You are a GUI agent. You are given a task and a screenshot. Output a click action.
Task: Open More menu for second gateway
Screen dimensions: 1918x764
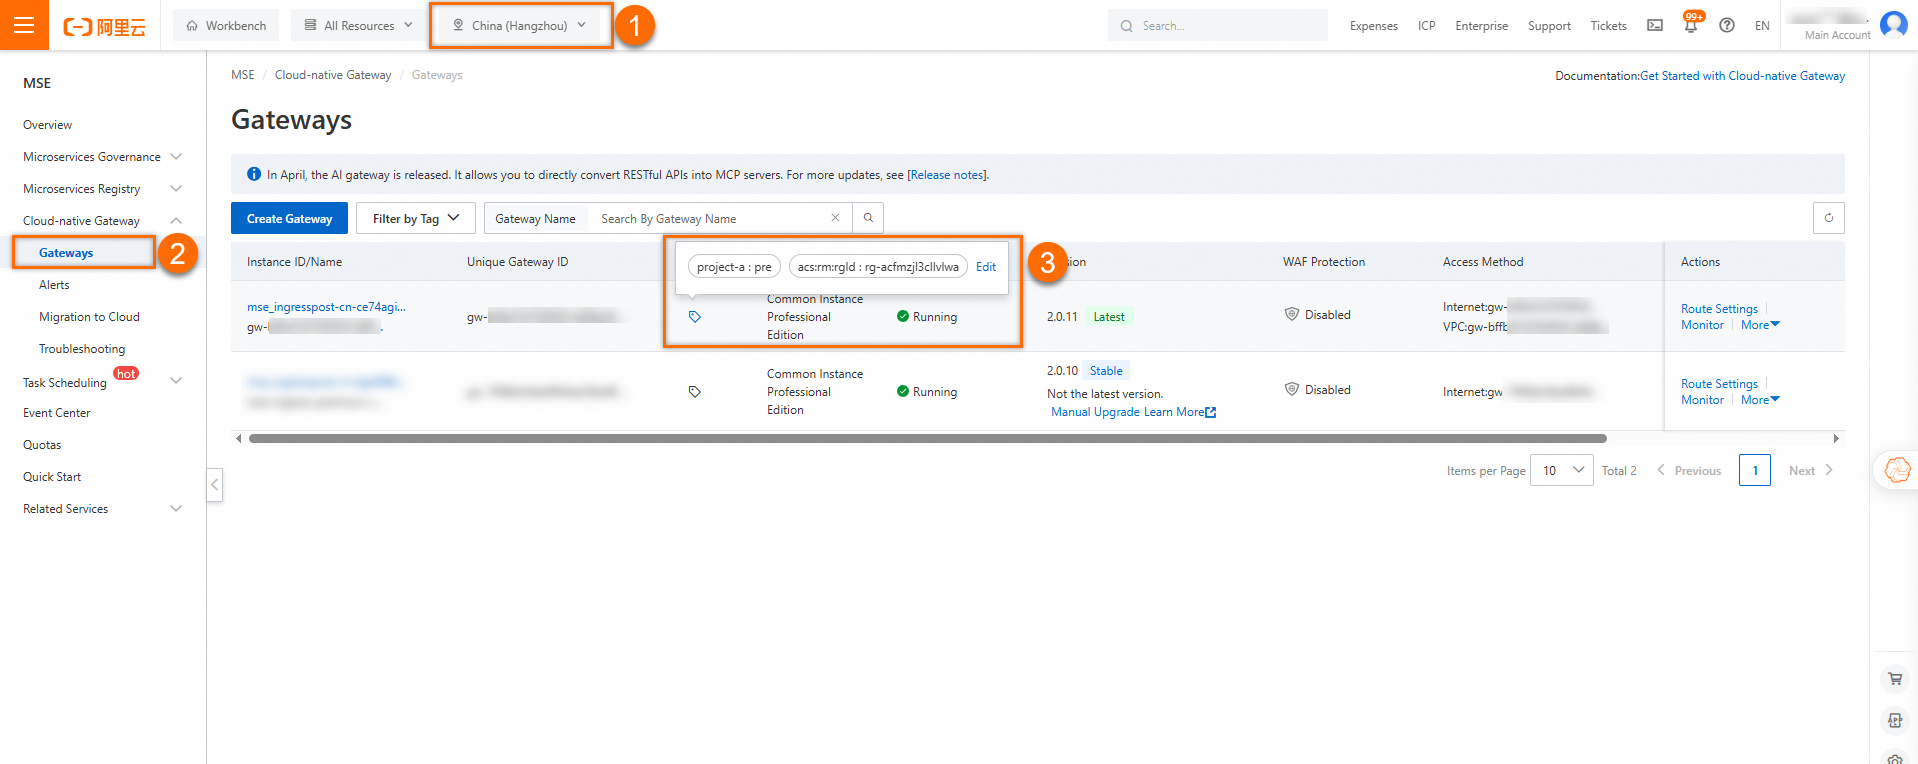(1760, 400)
